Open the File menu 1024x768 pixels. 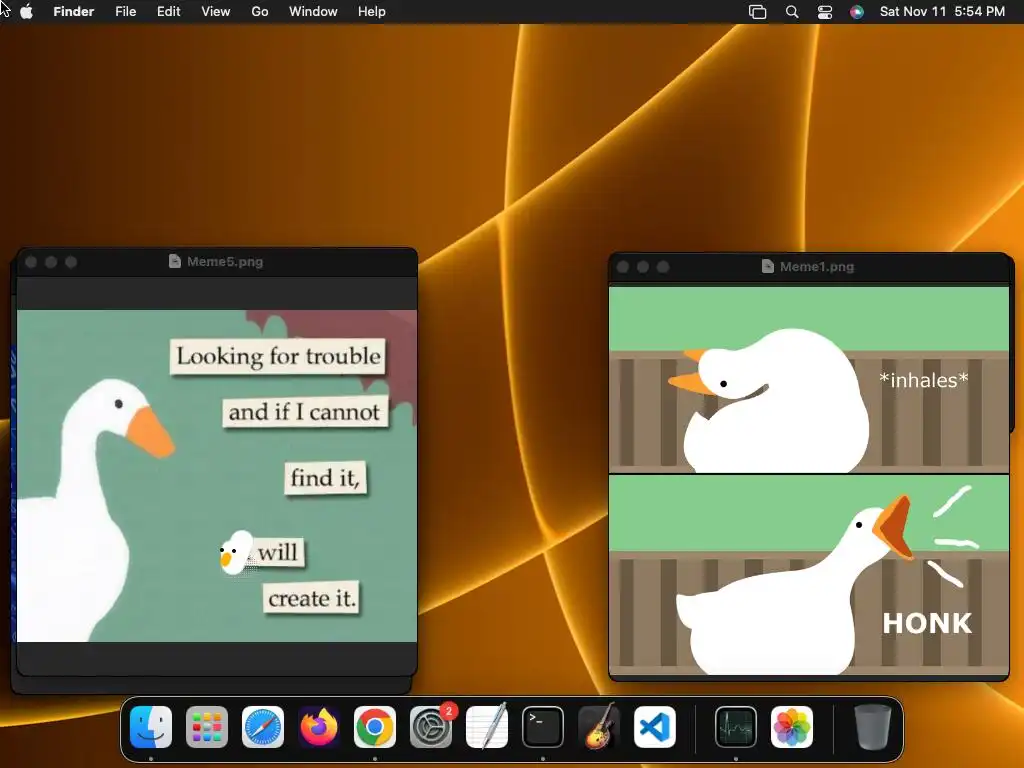pos(125,12)
